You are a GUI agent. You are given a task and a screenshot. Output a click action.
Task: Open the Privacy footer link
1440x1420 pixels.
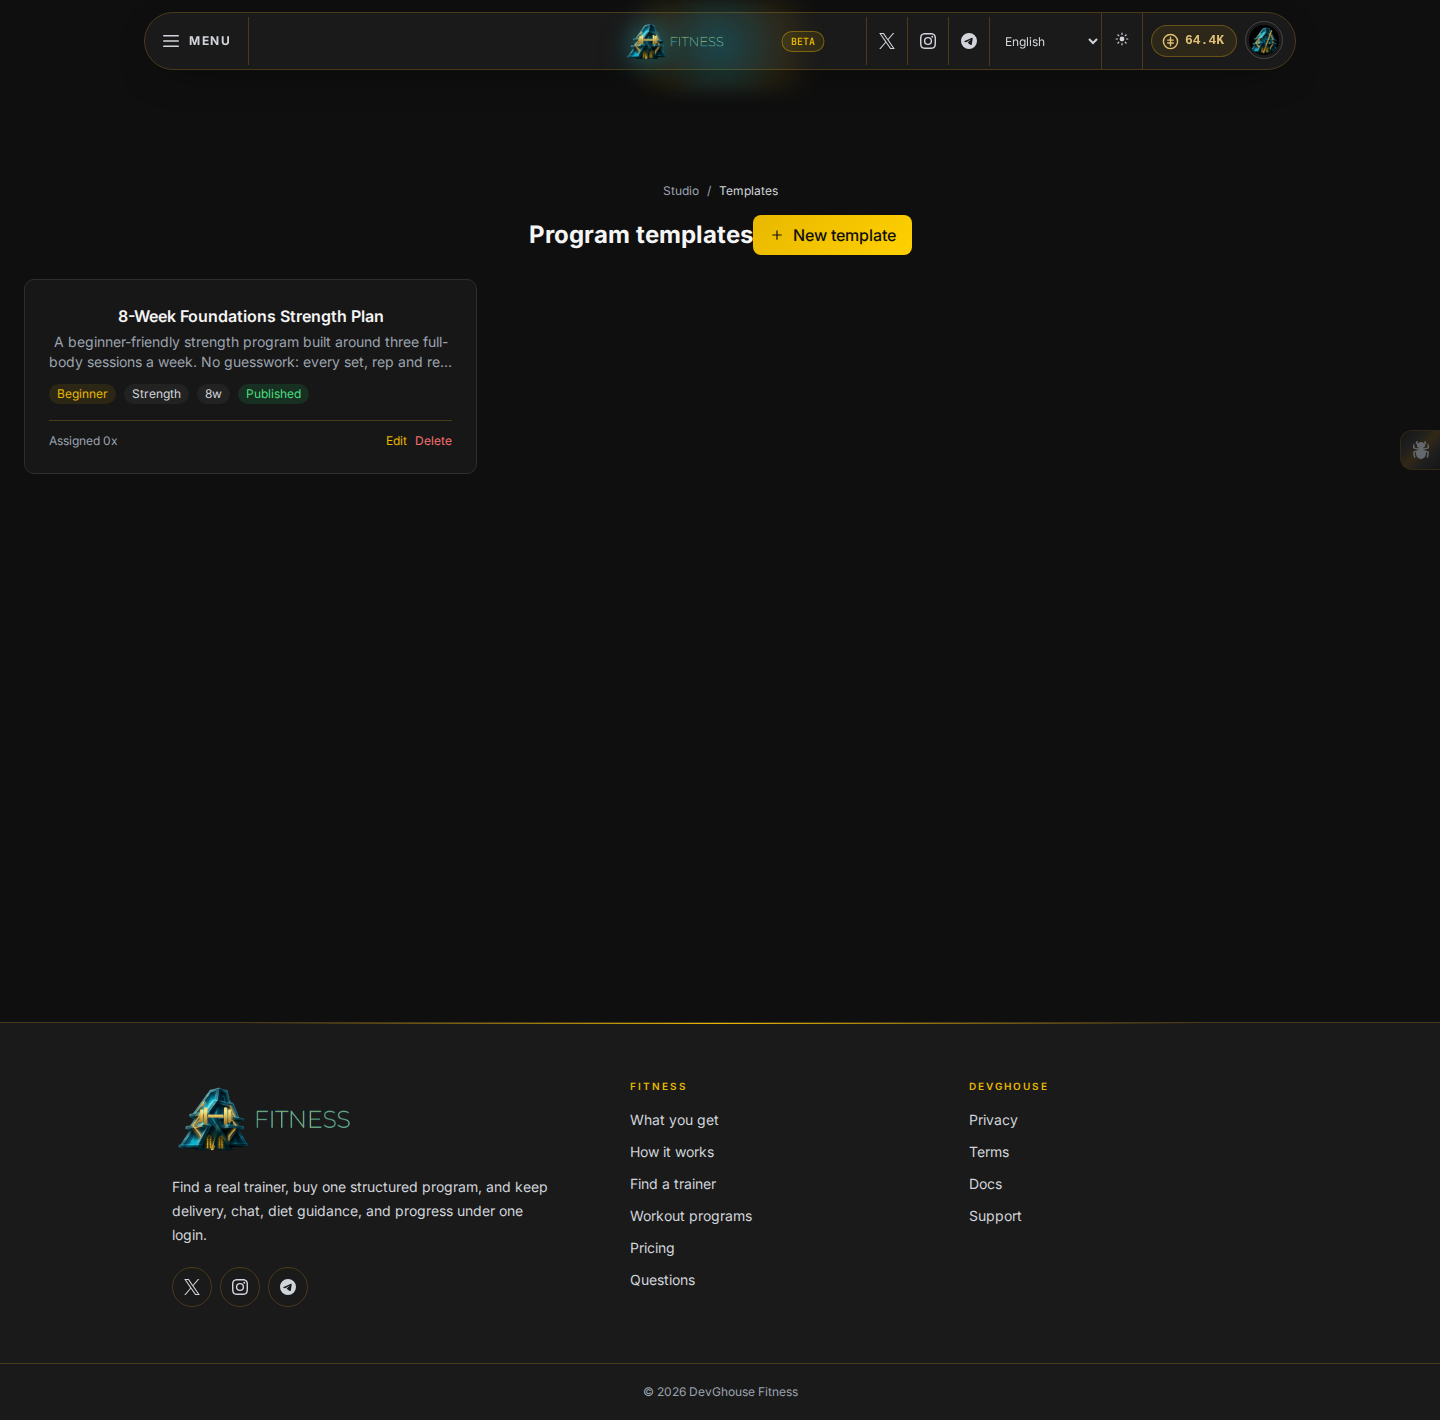(x=993, y=1120)
